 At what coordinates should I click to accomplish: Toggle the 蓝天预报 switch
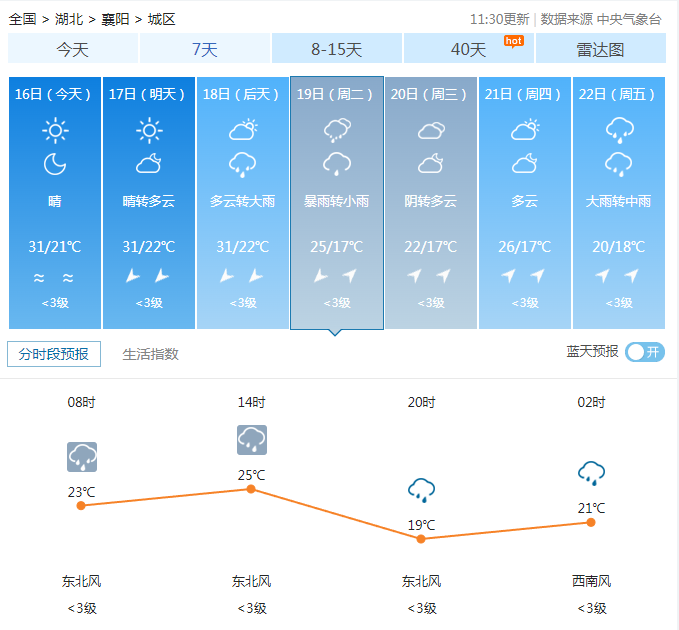pyautogui.click(x=644, y=352)
